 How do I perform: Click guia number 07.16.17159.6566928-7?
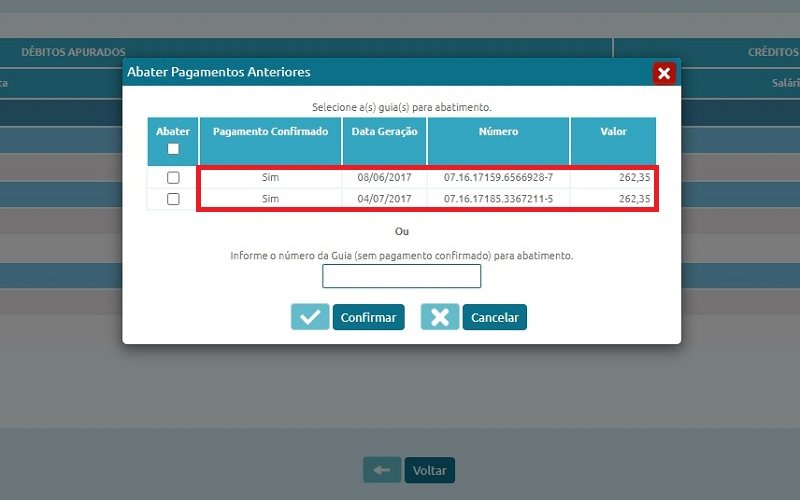pyautogui.click(x=498, y=177)
